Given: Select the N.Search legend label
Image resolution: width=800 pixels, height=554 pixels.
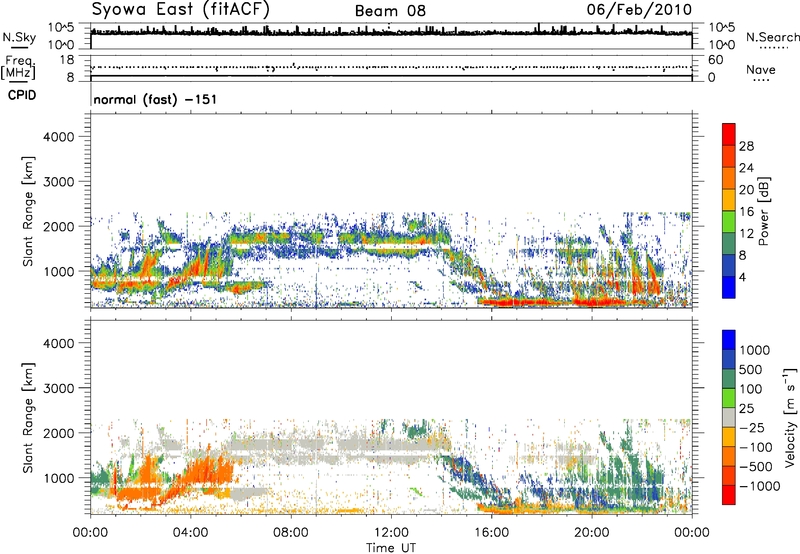Looking at the screenshot, I should 773,37.
